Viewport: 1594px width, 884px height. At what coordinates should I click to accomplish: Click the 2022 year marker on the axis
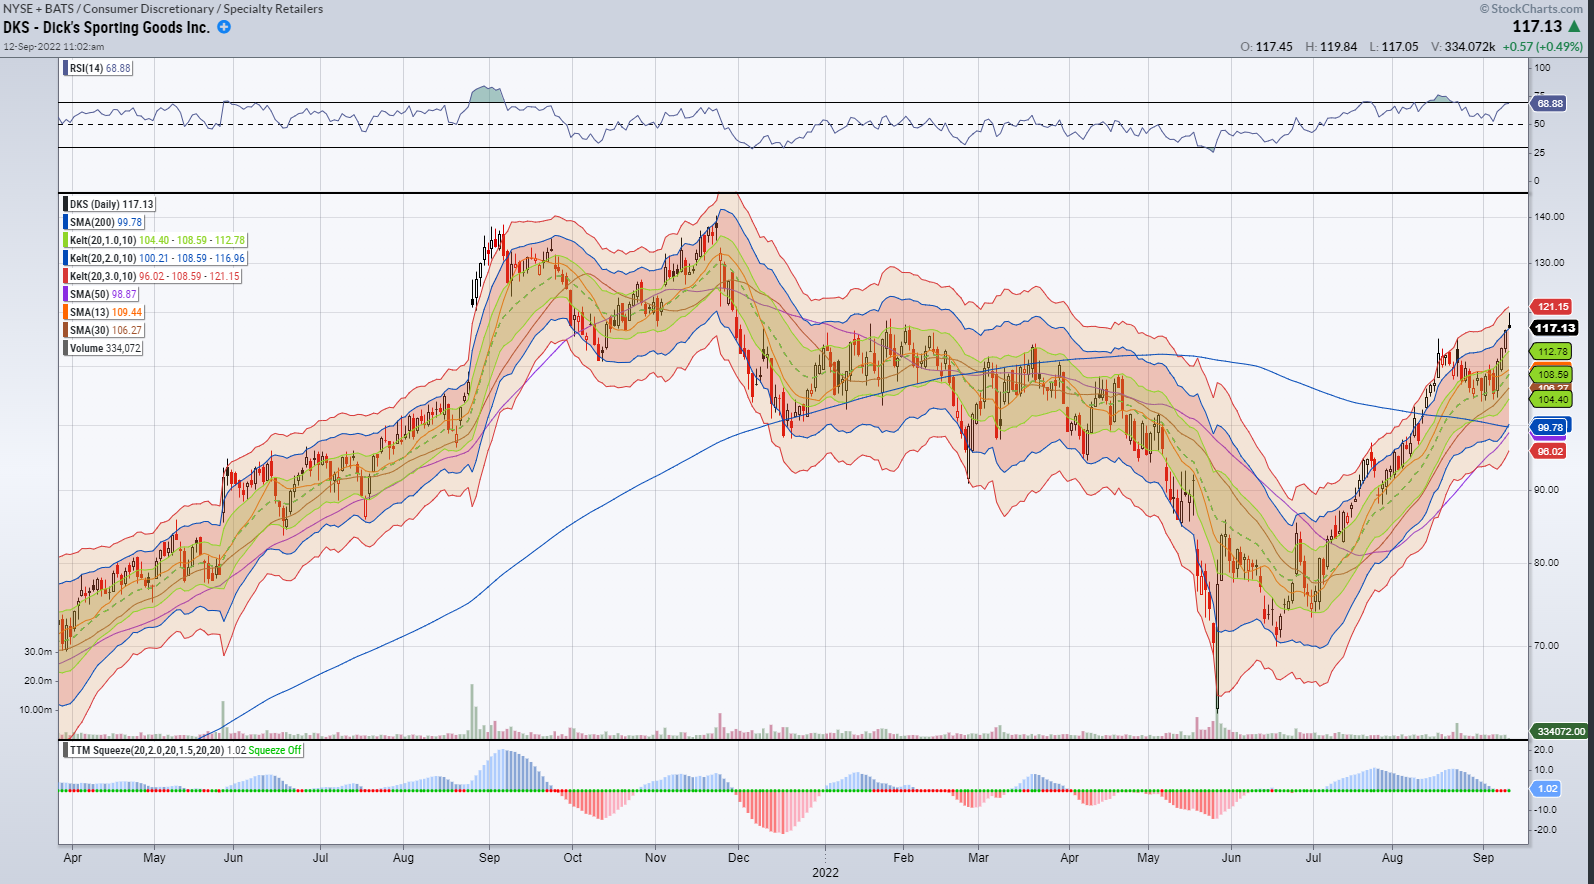click(826, 873)
